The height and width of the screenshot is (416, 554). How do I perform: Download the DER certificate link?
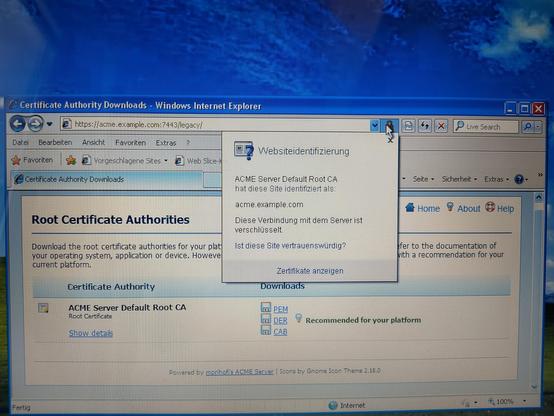[x=280, y=321]
